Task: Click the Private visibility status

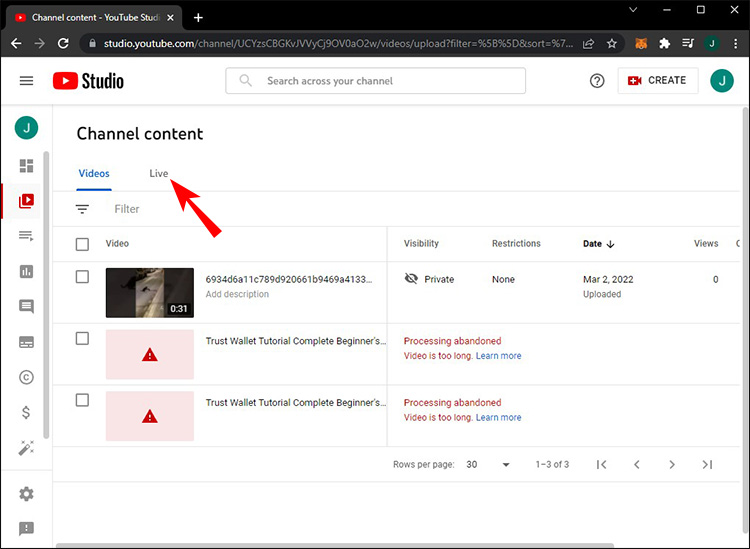Action: (429, 279)
